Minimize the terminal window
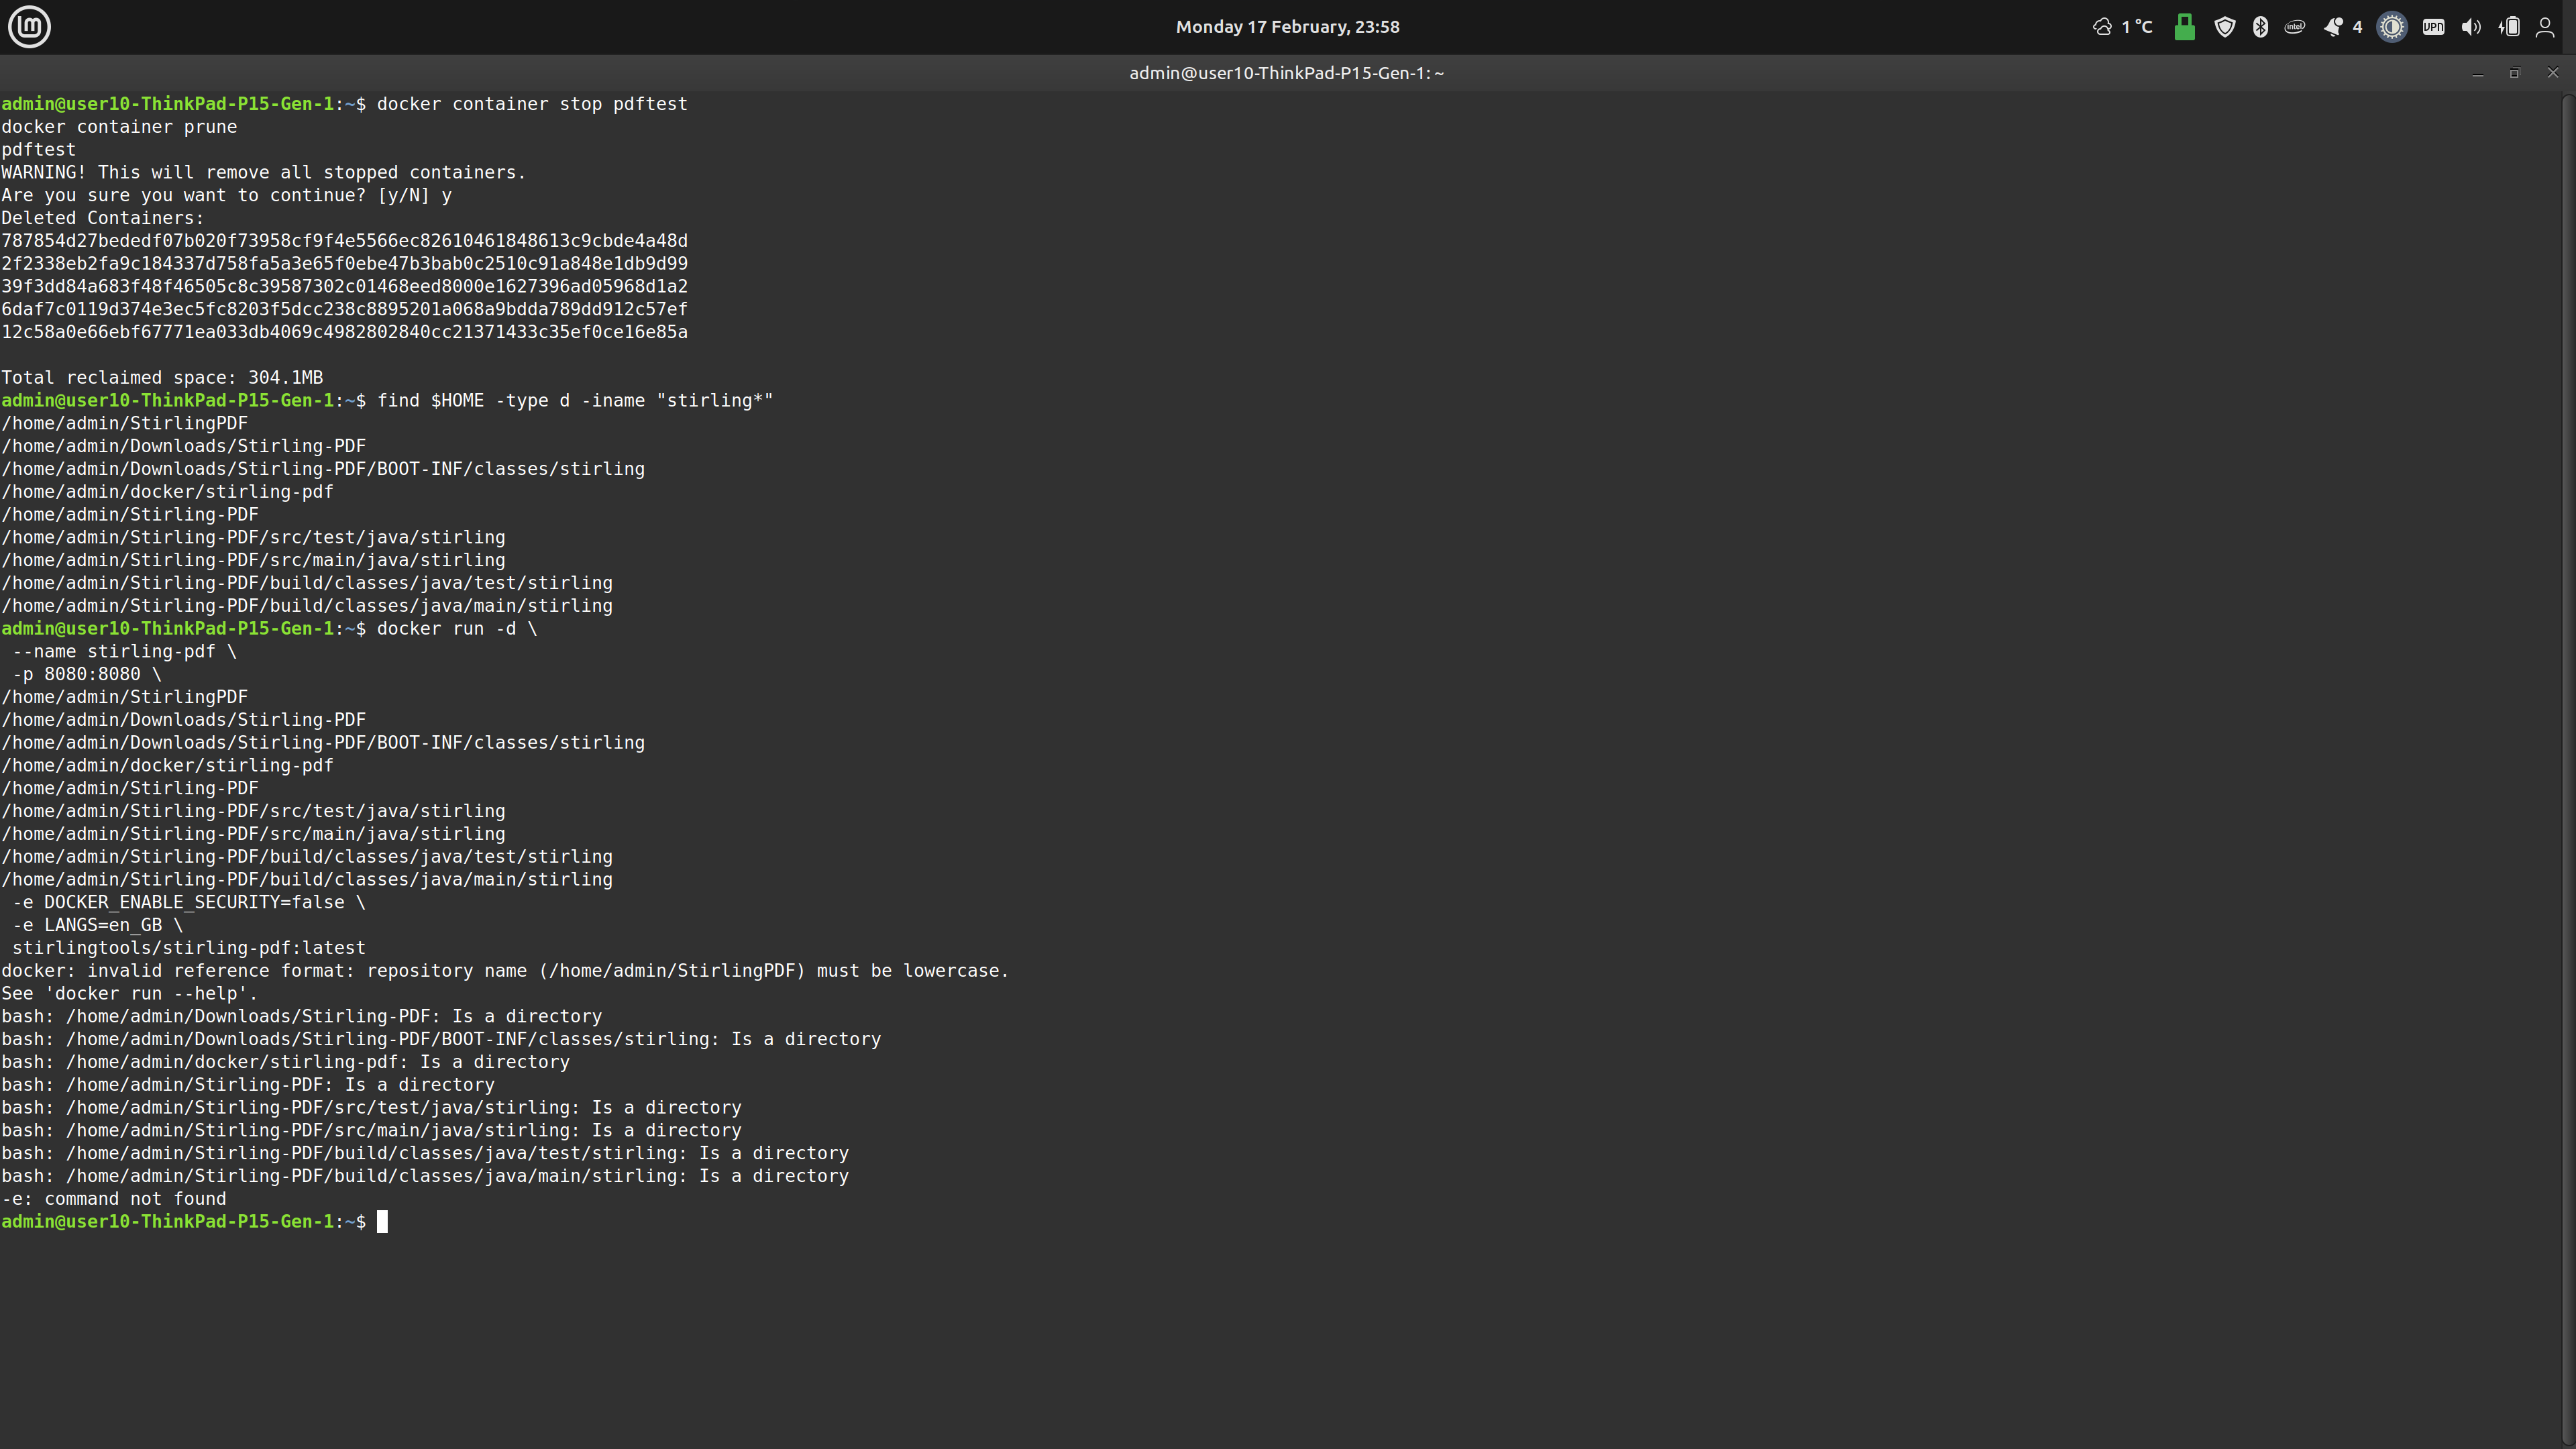 pyautogui.click(x=2477, y=73)
